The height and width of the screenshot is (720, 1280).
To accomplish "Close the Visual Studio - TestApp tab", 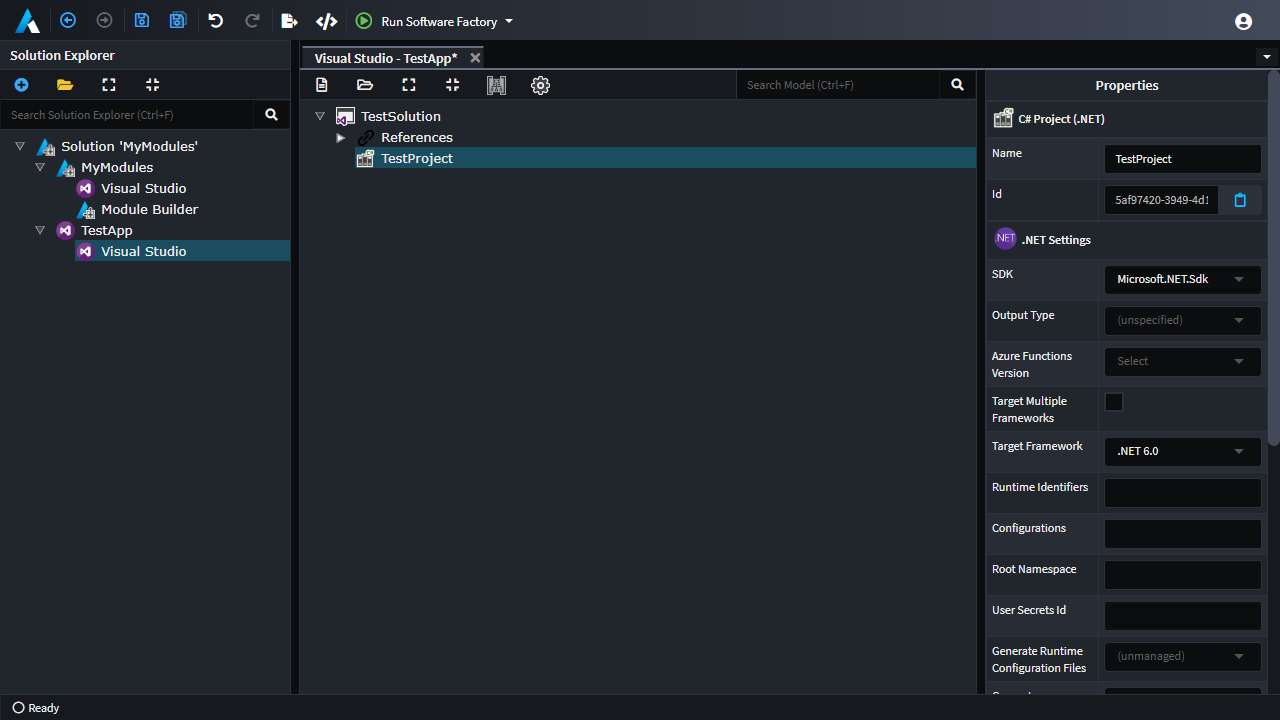I will [475, 58].
